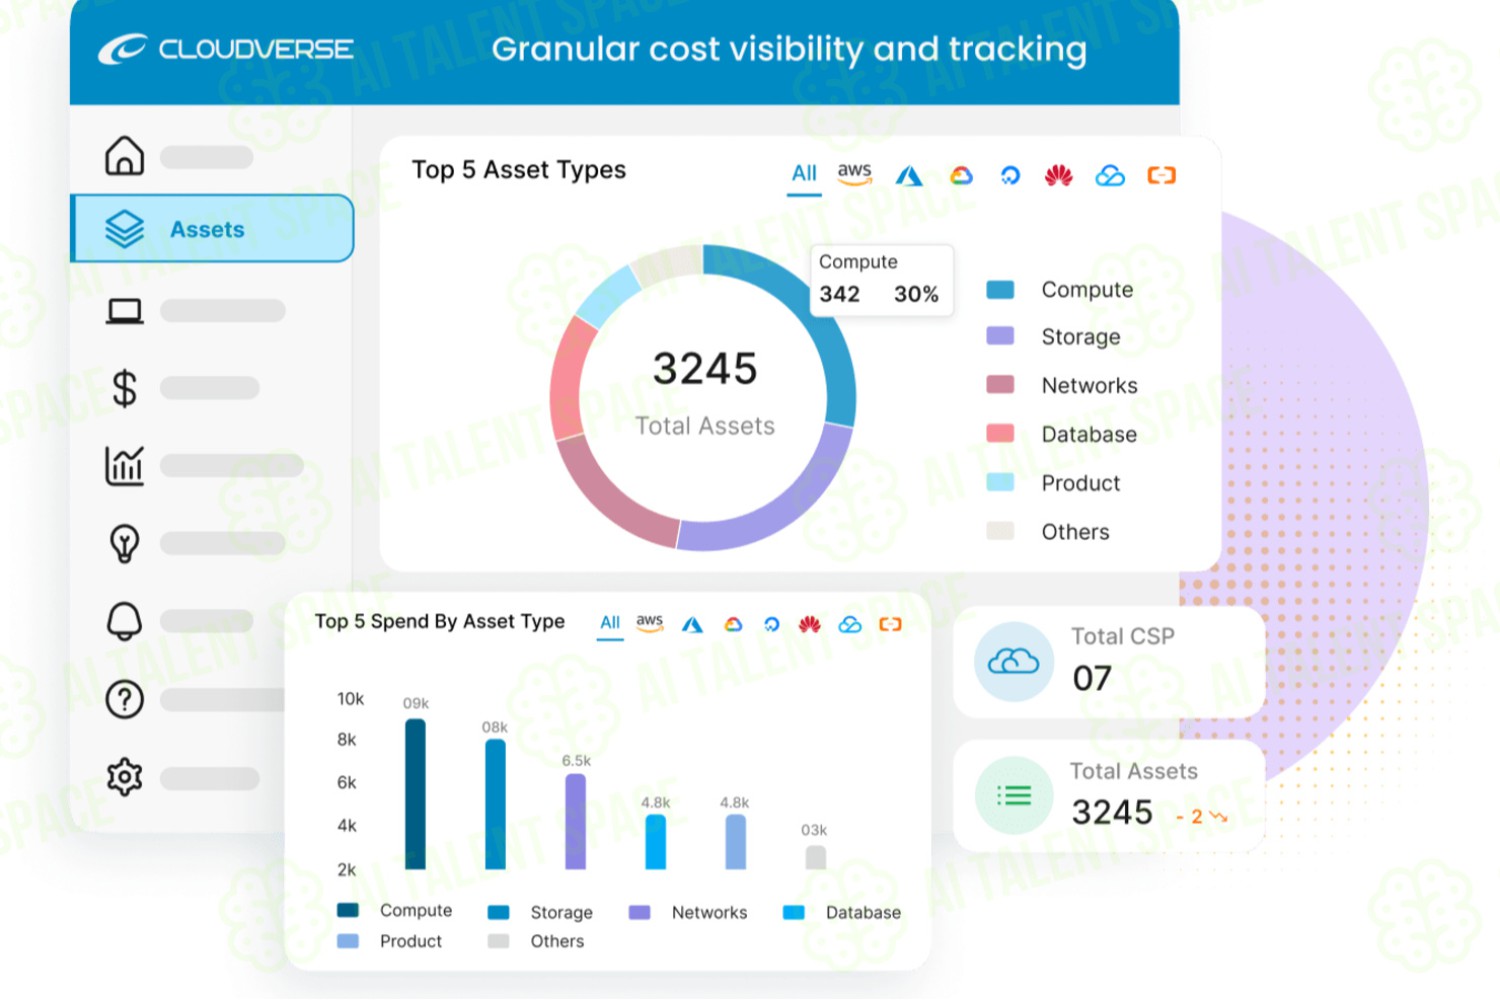Click the Networks label in bar chart legend
The image size is (1500, 1000).
click(x=709, y=912)
